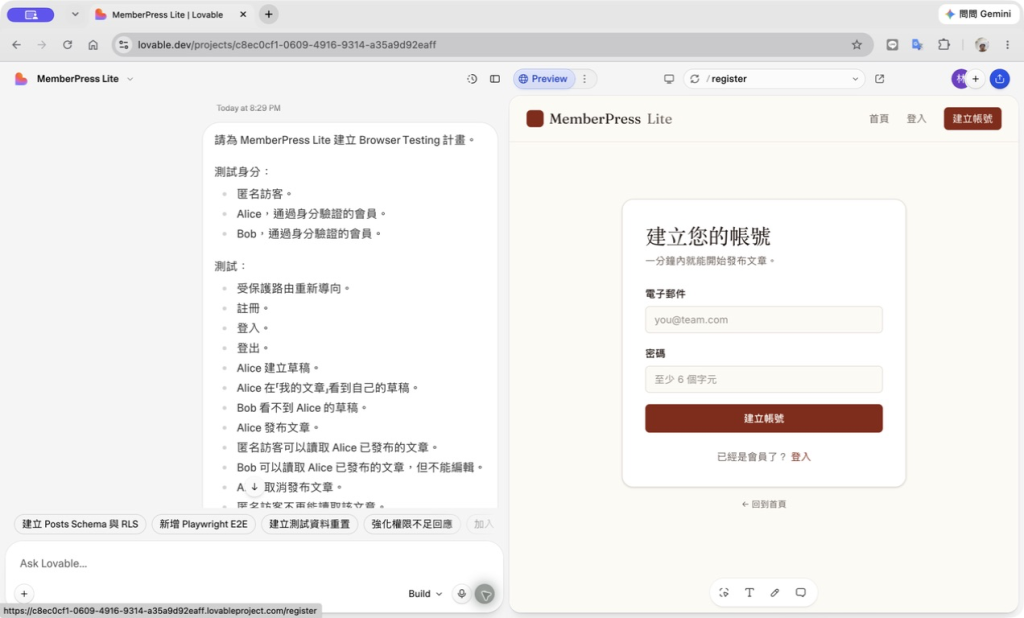This screenshot has width=1024, height=618.
Task: Focus the 電子郵件 email input field
Action: [x=763, y=320]
